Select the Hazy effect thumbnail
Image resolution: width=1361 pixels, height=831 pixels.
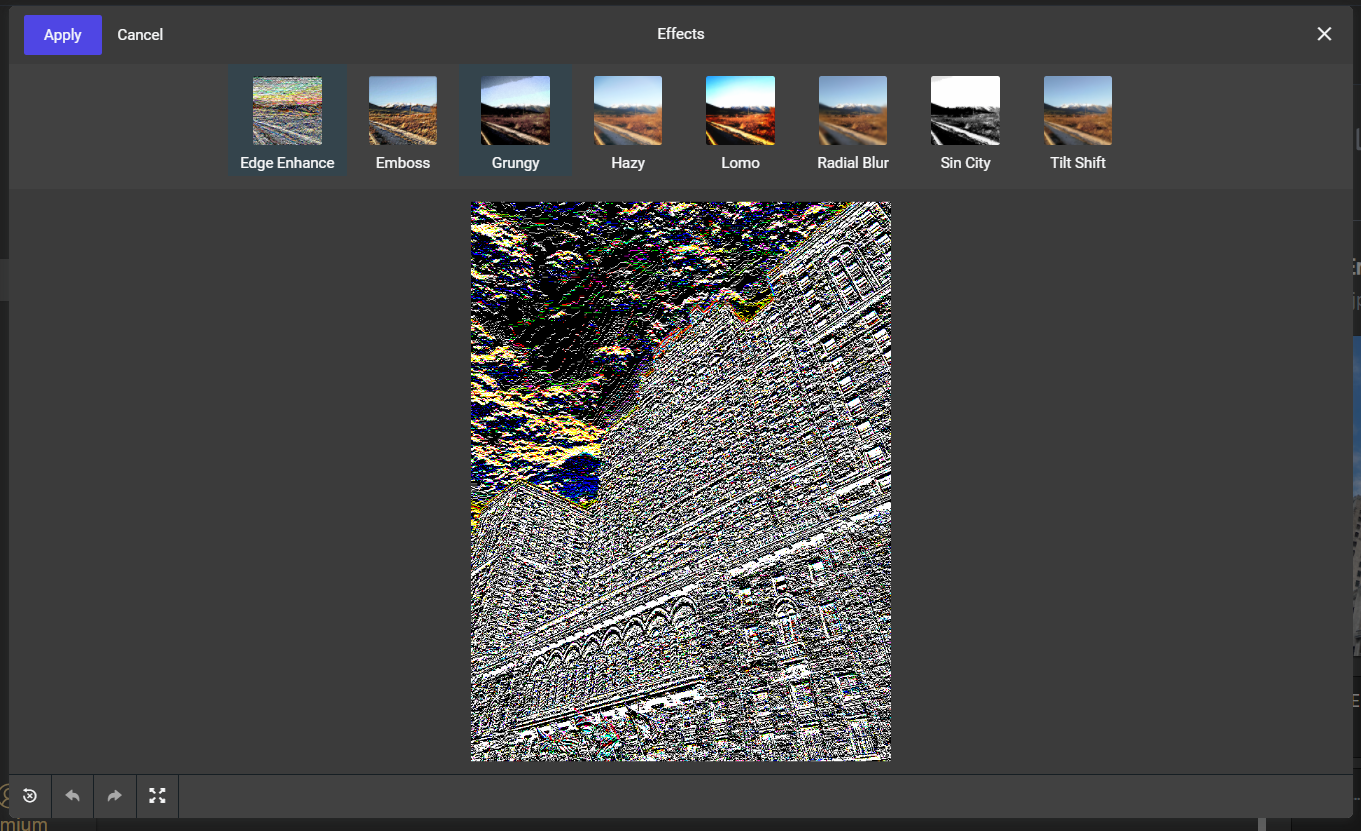(628, 111)
